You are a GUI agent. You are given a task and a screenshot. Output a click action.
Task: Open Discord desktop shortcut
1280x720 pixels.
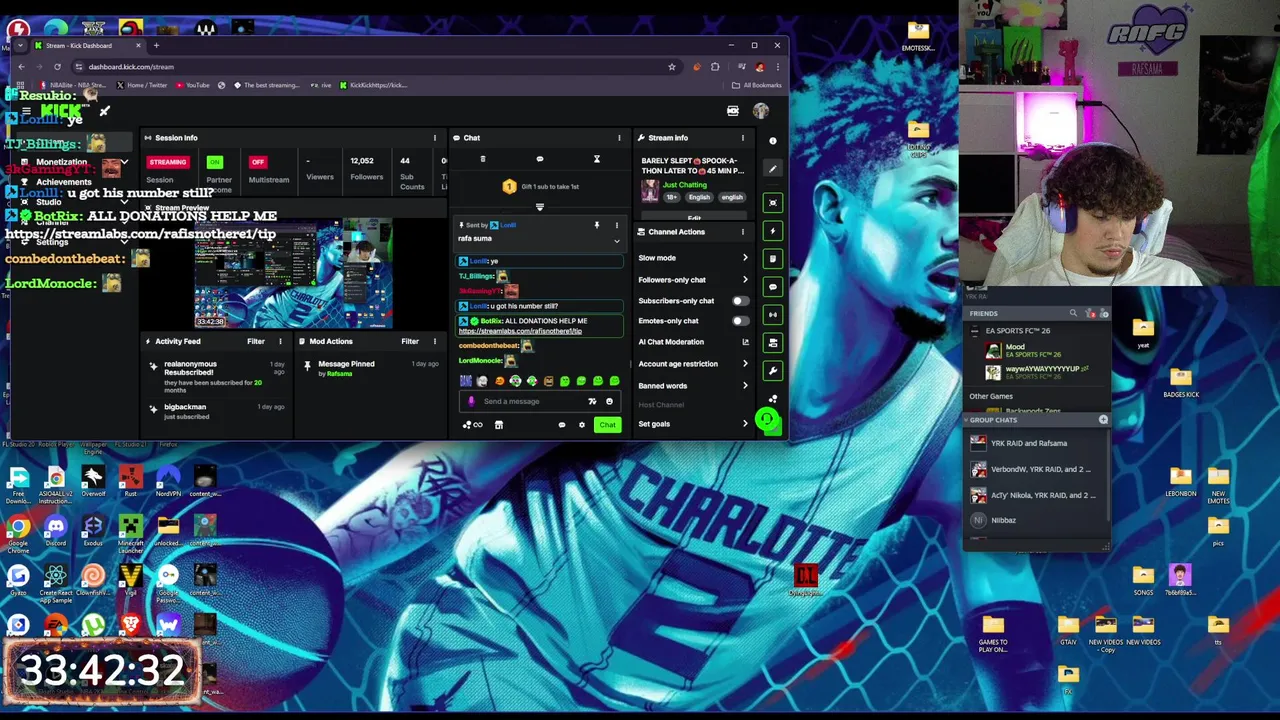[x=55, y=530]
